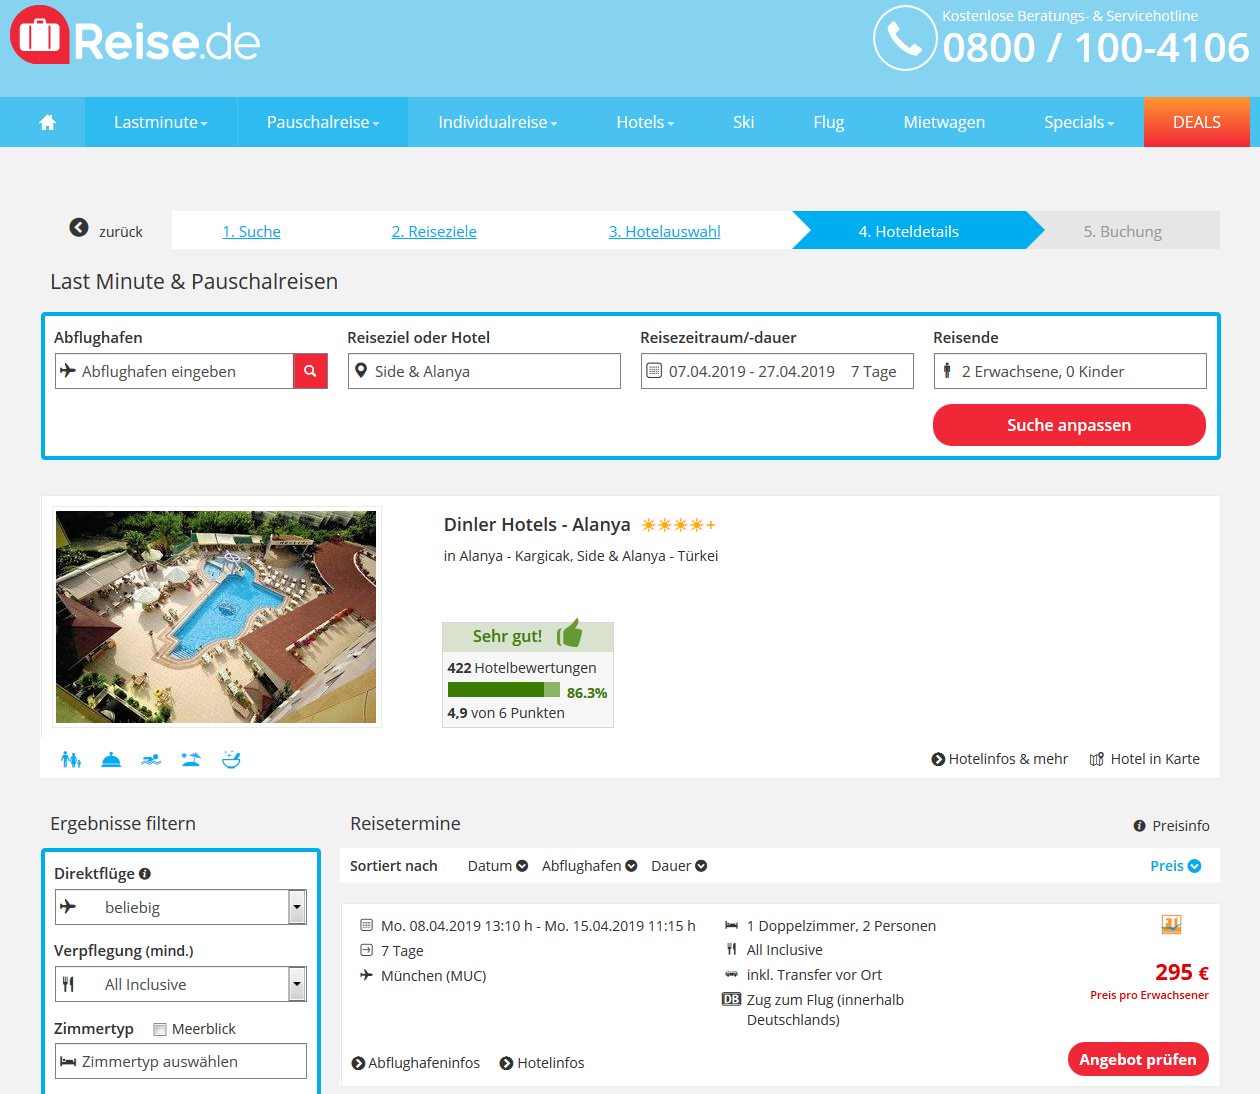Image resolution: width=1260 pixels, height=1094 pixels.
Task: Click the Direktflüge info icon
Action: tap(145, 873)
